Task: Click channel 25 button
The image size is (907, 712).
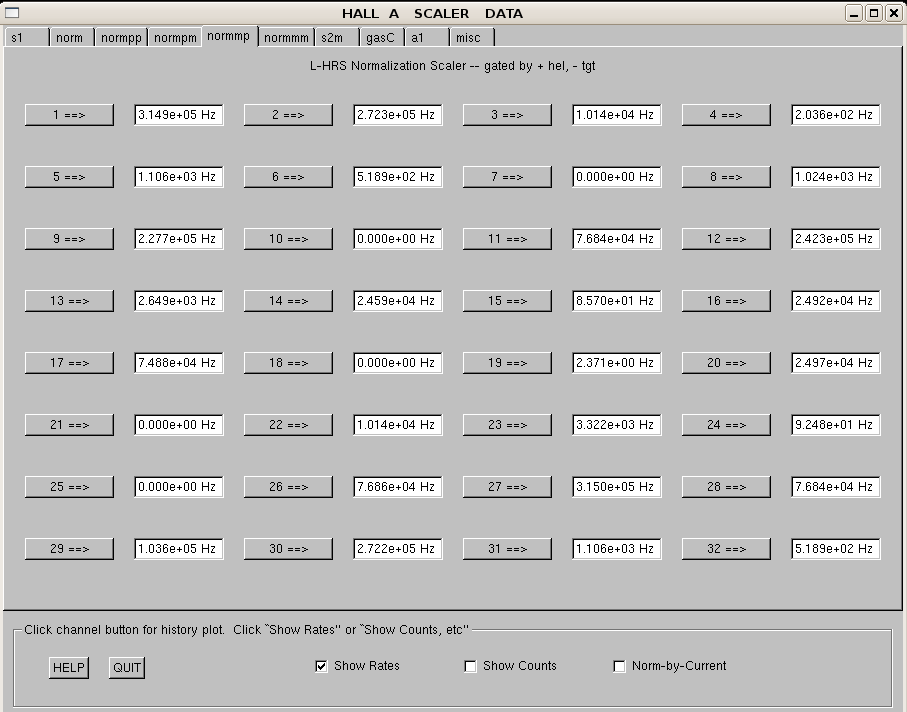Action: (69, 486)
